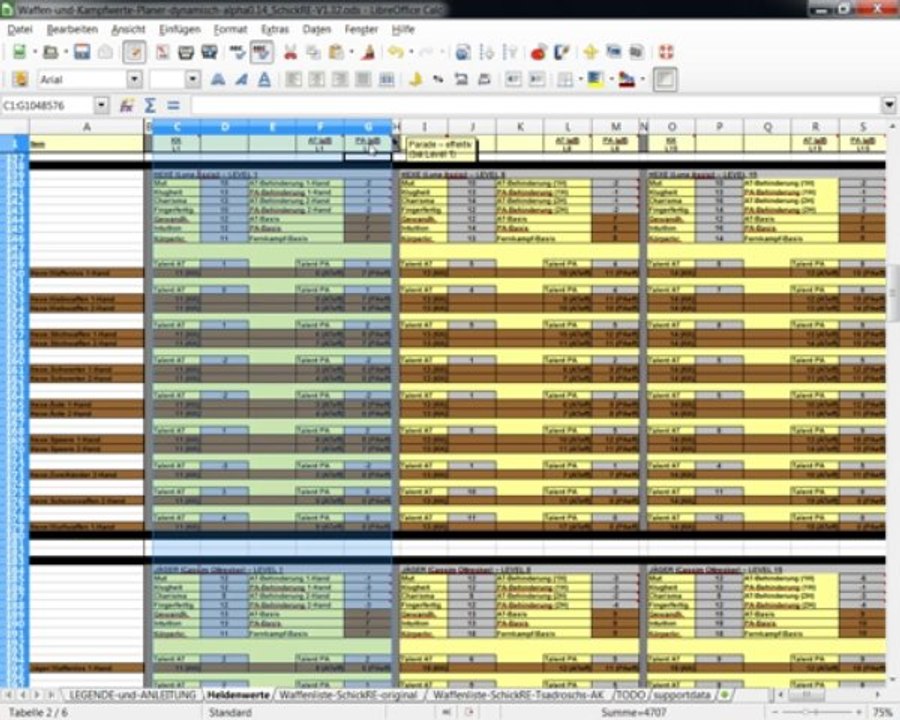Cut selection with the scissors icon
900x720 pixels.
point(290,52)
